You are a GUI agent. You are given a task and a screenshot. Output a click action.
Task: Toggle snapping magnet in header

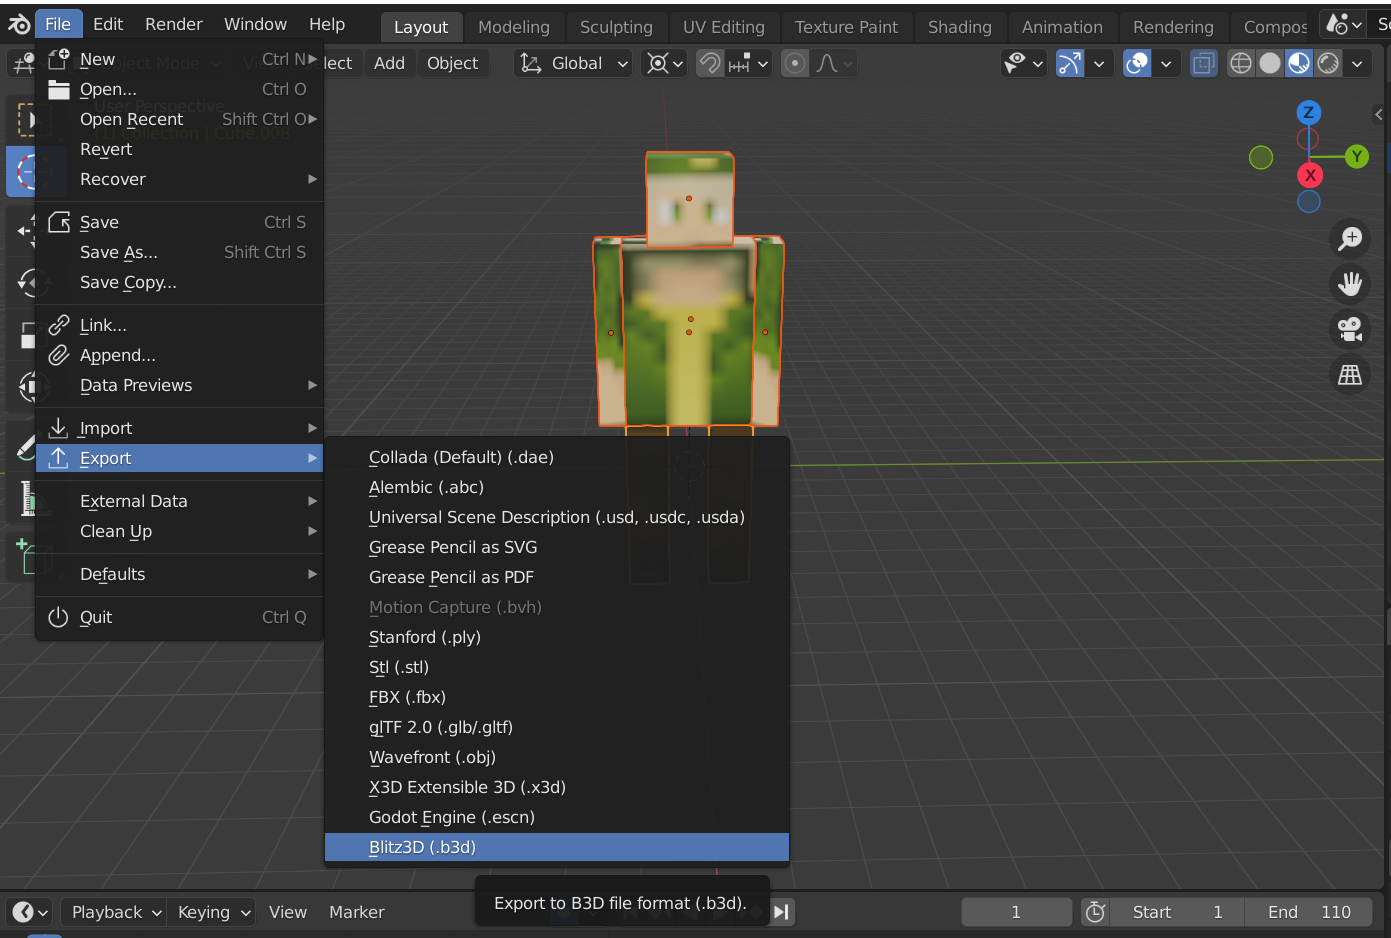click(x=710, y=63)
